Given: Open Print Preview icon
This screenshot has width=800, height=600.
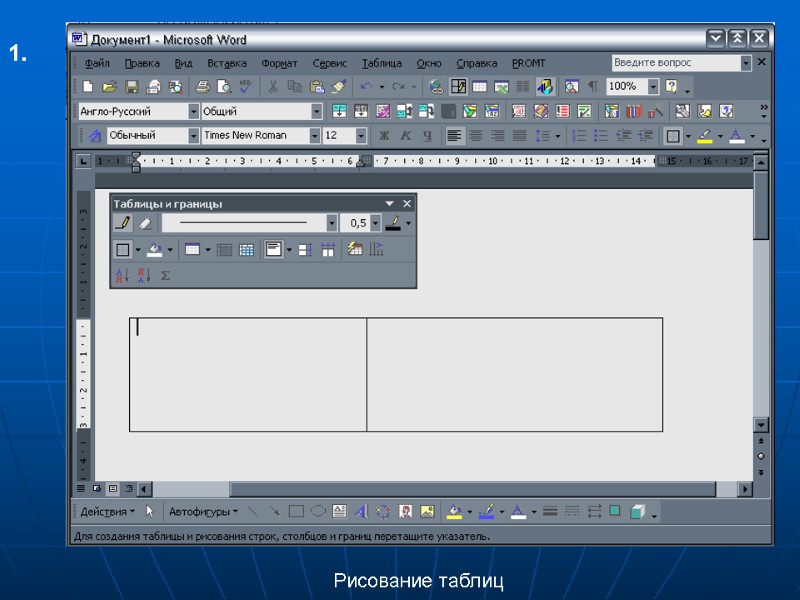Looking at the screenshot, I should tap(224, 87).
